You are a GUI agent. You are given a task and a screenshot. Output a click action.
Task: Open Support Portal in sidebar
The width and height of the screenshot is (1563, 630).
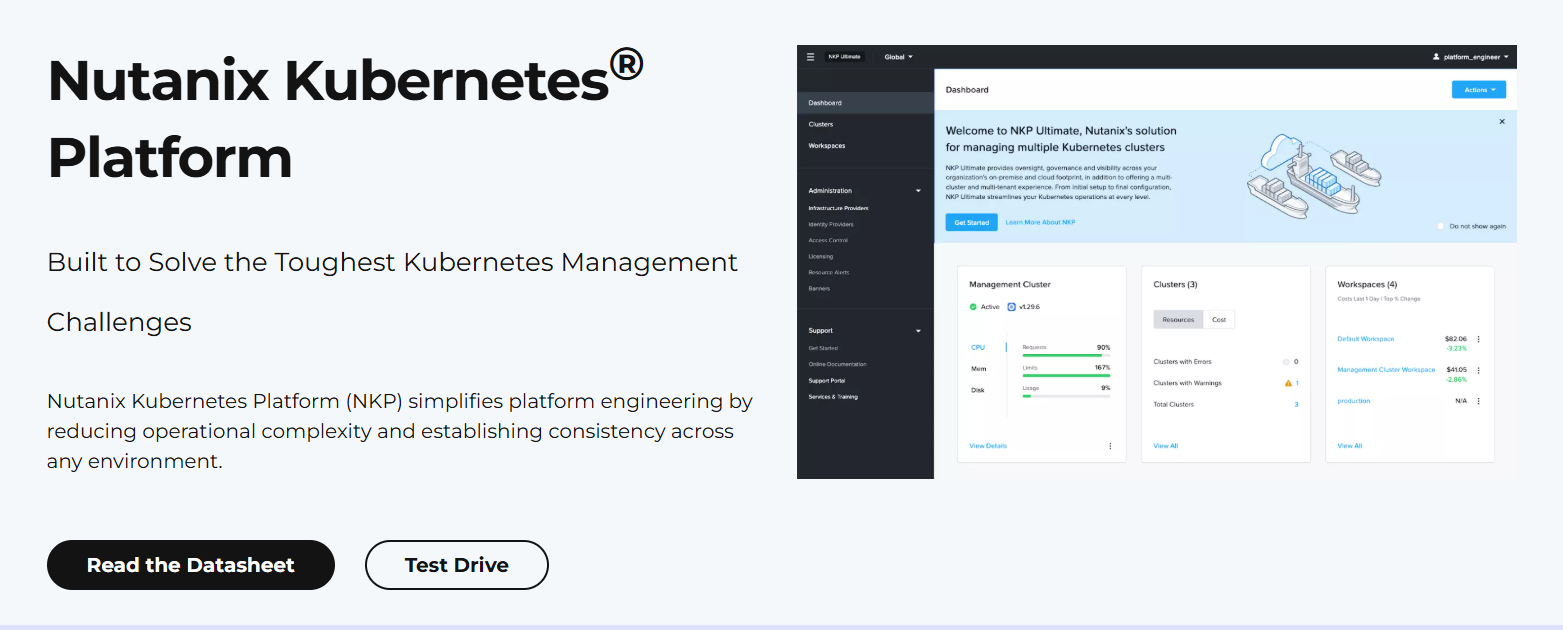click(x=826, y=380)
